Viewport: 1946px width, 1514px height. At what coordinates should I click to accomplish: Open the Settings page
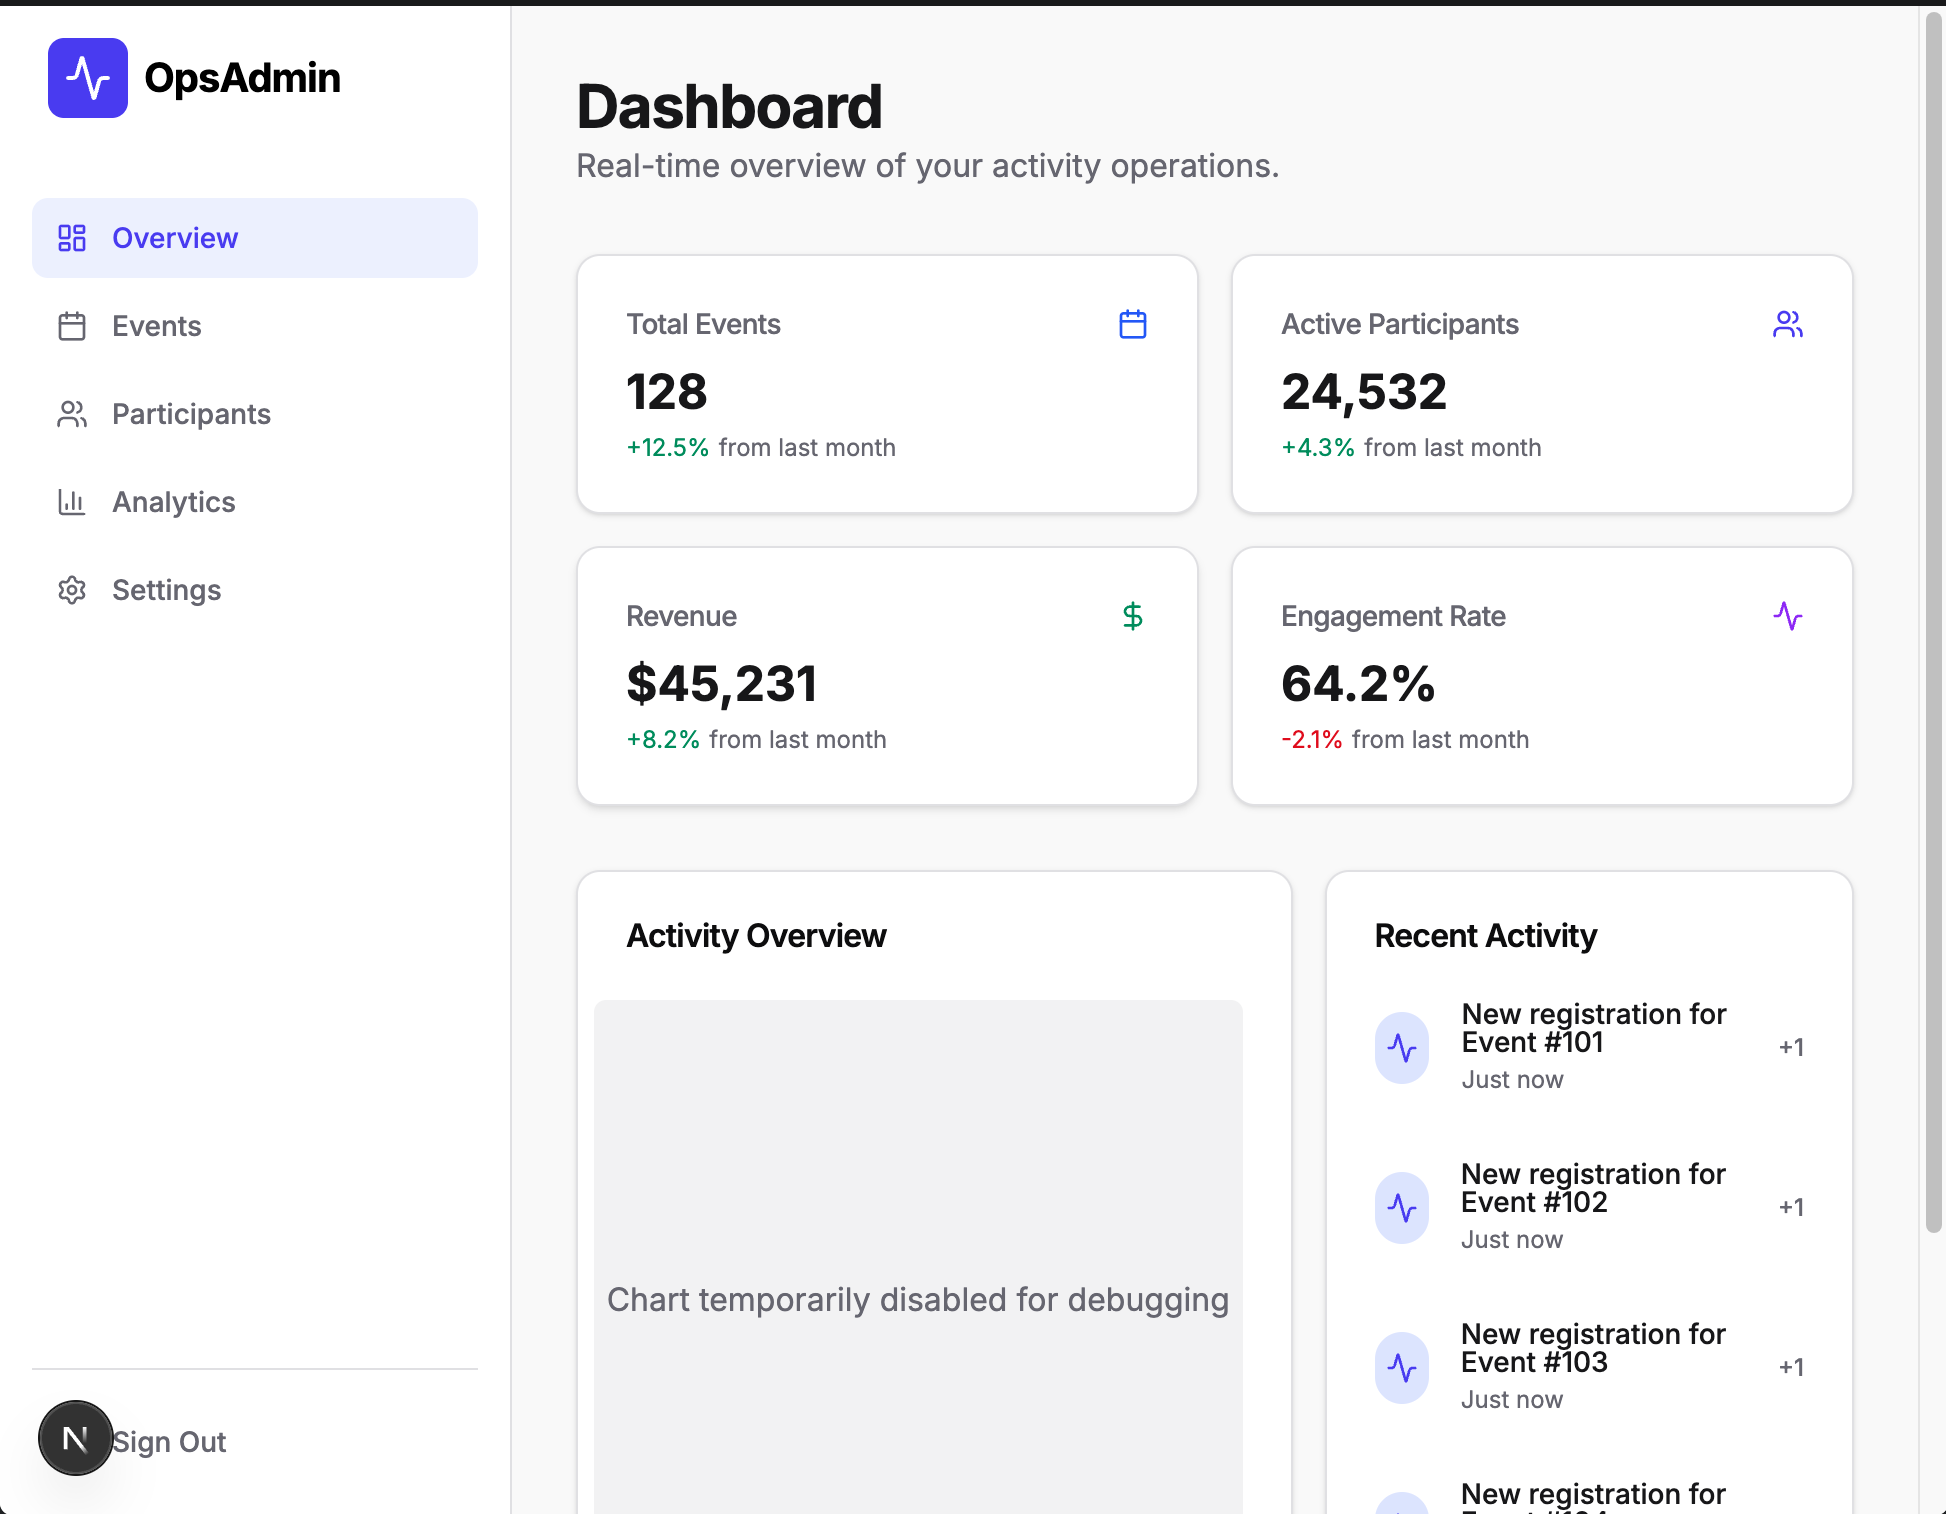(x=166, y=590)
